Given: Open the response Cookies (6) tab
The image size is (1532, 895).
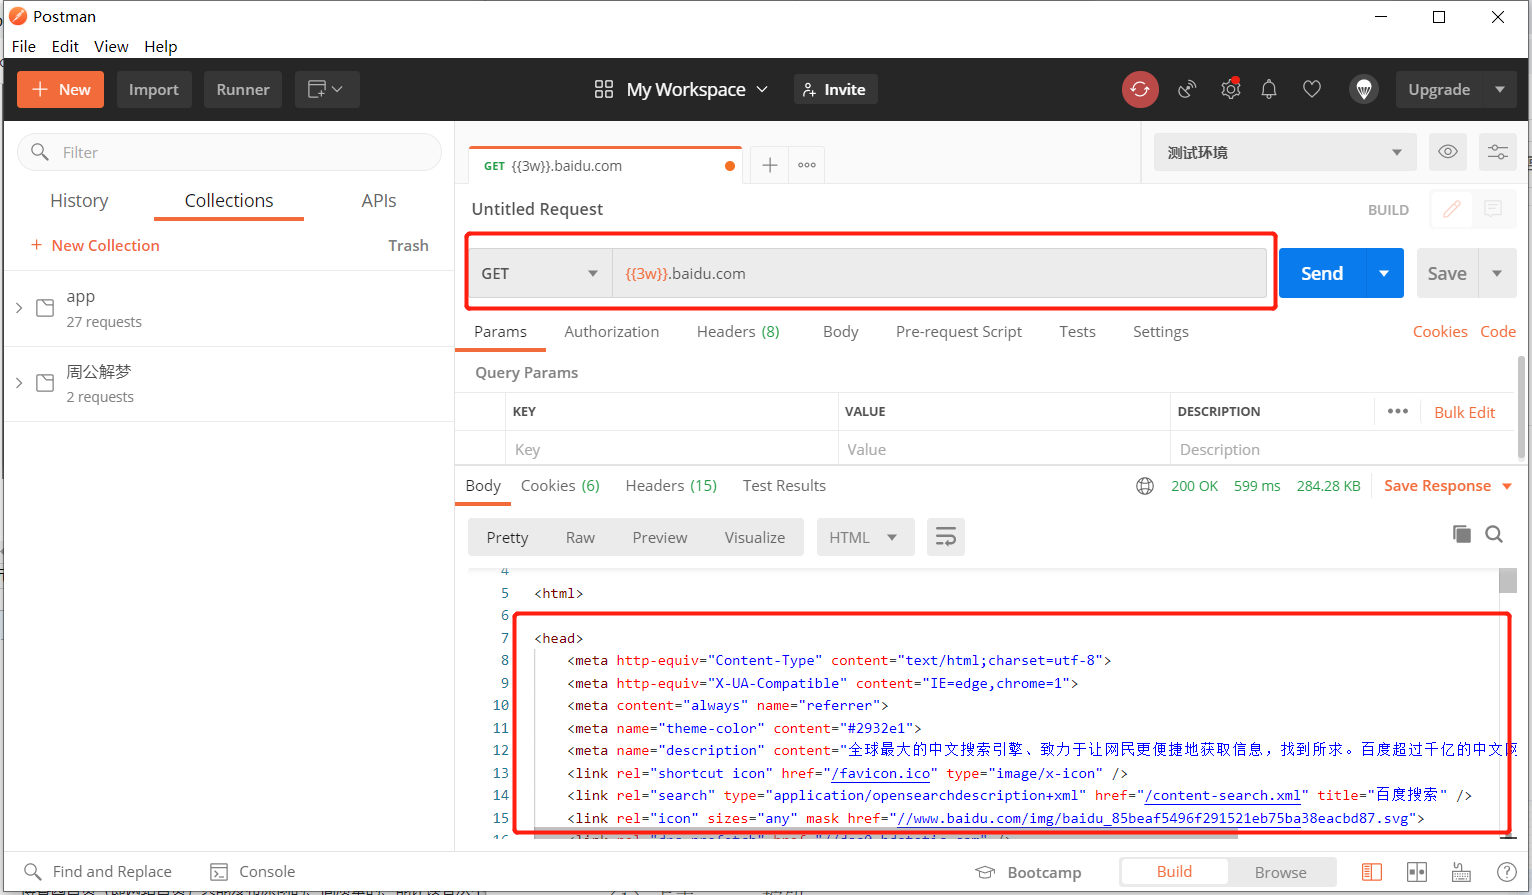Looking at the screenshot, I should 560,486.
